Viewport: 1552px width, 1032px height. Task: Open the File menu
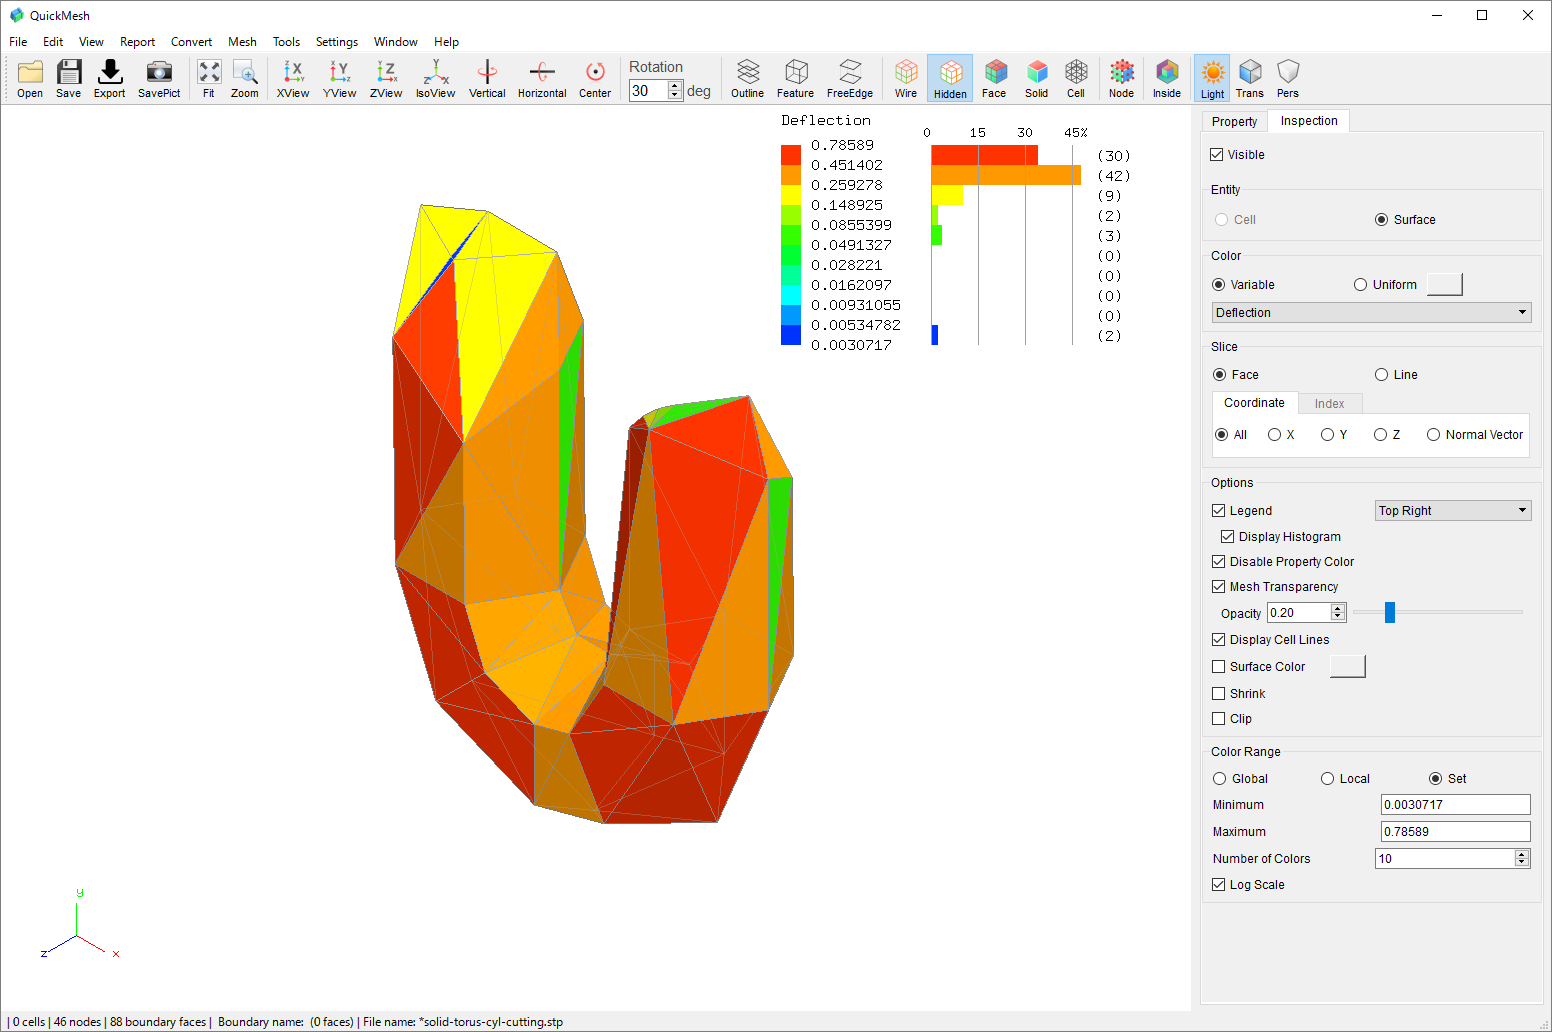pos(18,42)
